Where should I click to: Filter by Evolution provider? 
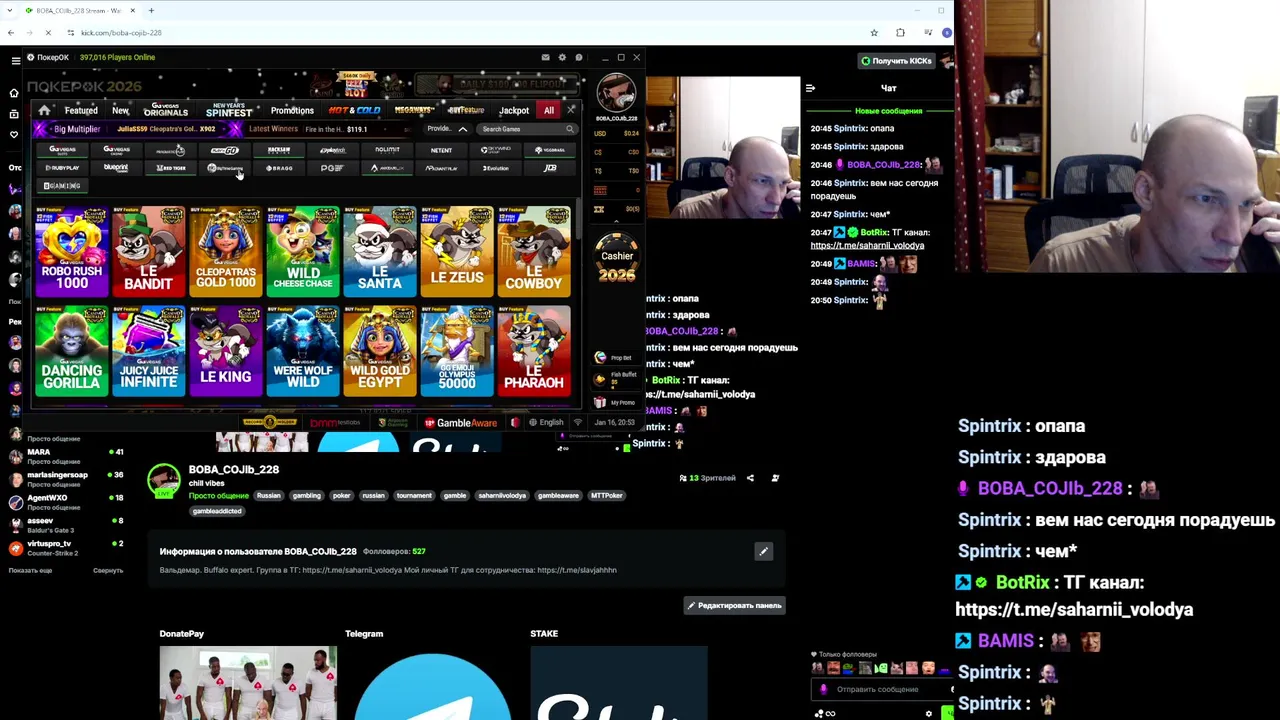pyautogui.click(x=496, y=168)
